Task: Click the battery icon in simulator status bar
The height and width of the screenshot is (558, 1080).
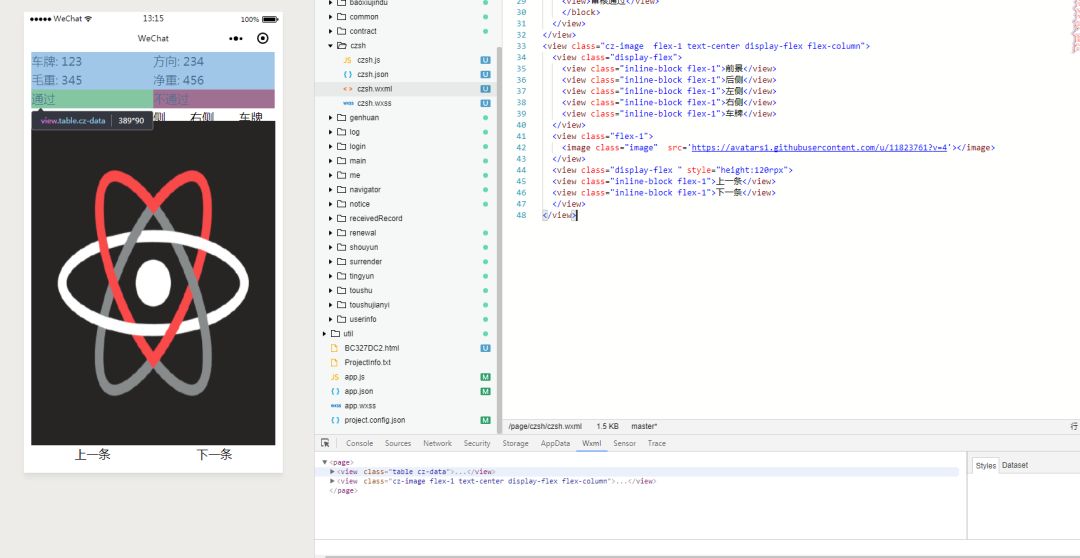Action: (x=270, y=19)
